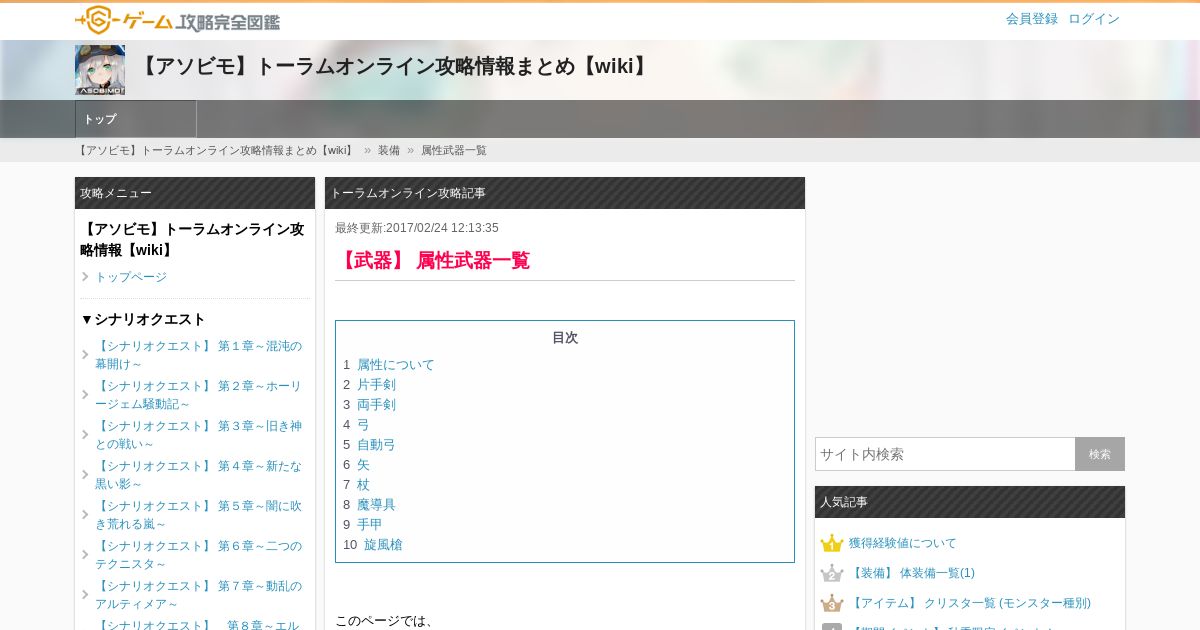The image size is (1200, 630).
Task: Click chevron arrow beside 第３章 quest link
Action: click(x=85, y=435)
